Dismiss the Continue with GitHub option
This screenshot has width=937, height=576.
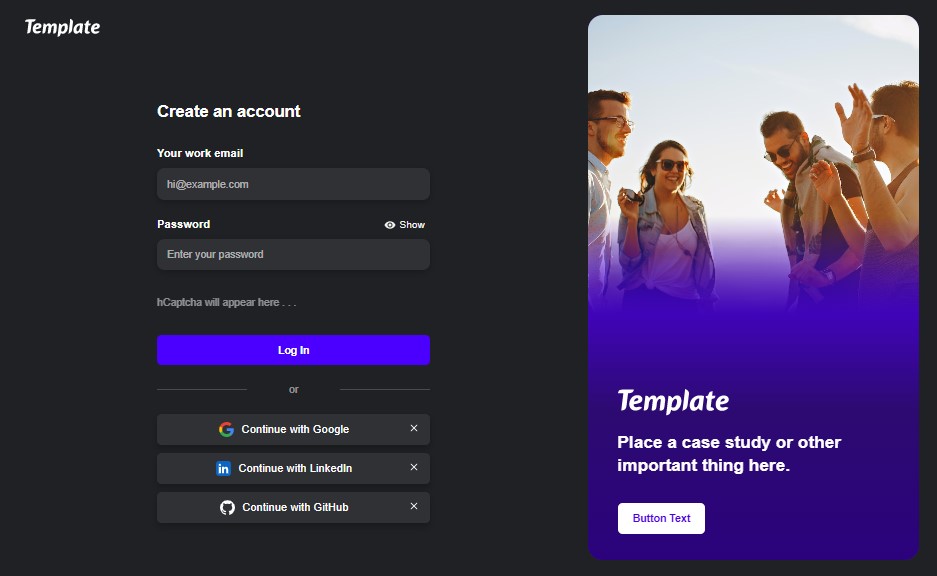coord(413,507)
